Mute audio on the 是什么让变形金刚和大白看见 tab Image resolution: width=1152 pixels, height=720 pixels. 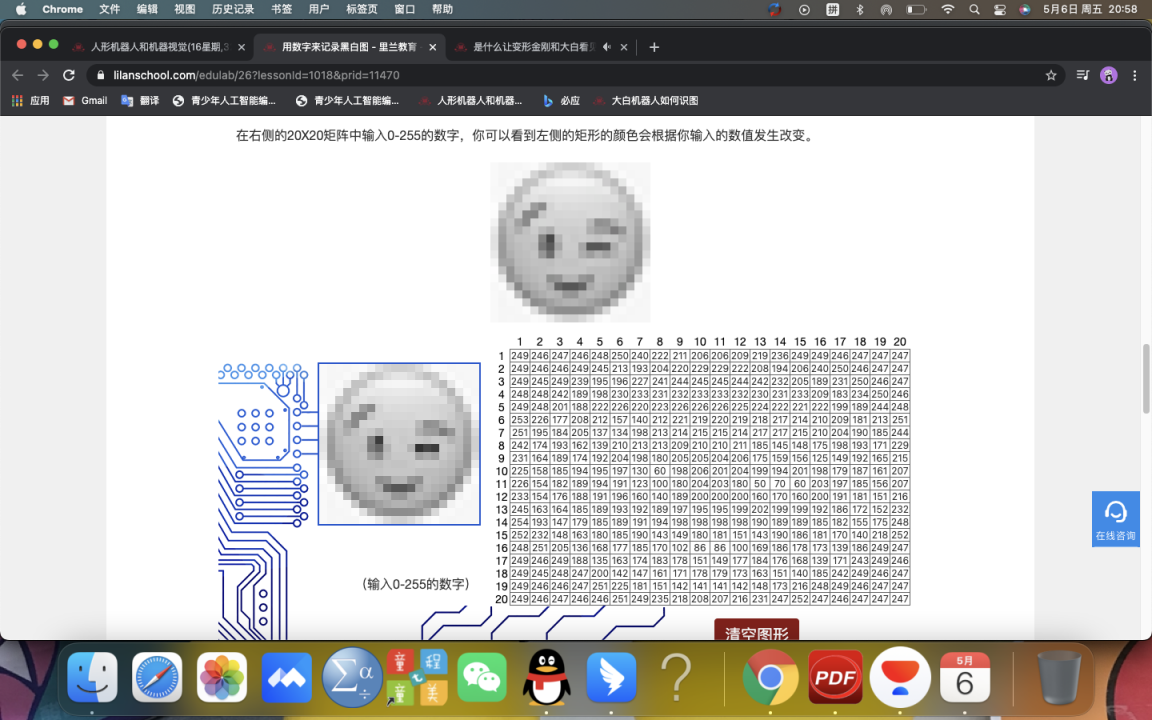tap(607, 47)
